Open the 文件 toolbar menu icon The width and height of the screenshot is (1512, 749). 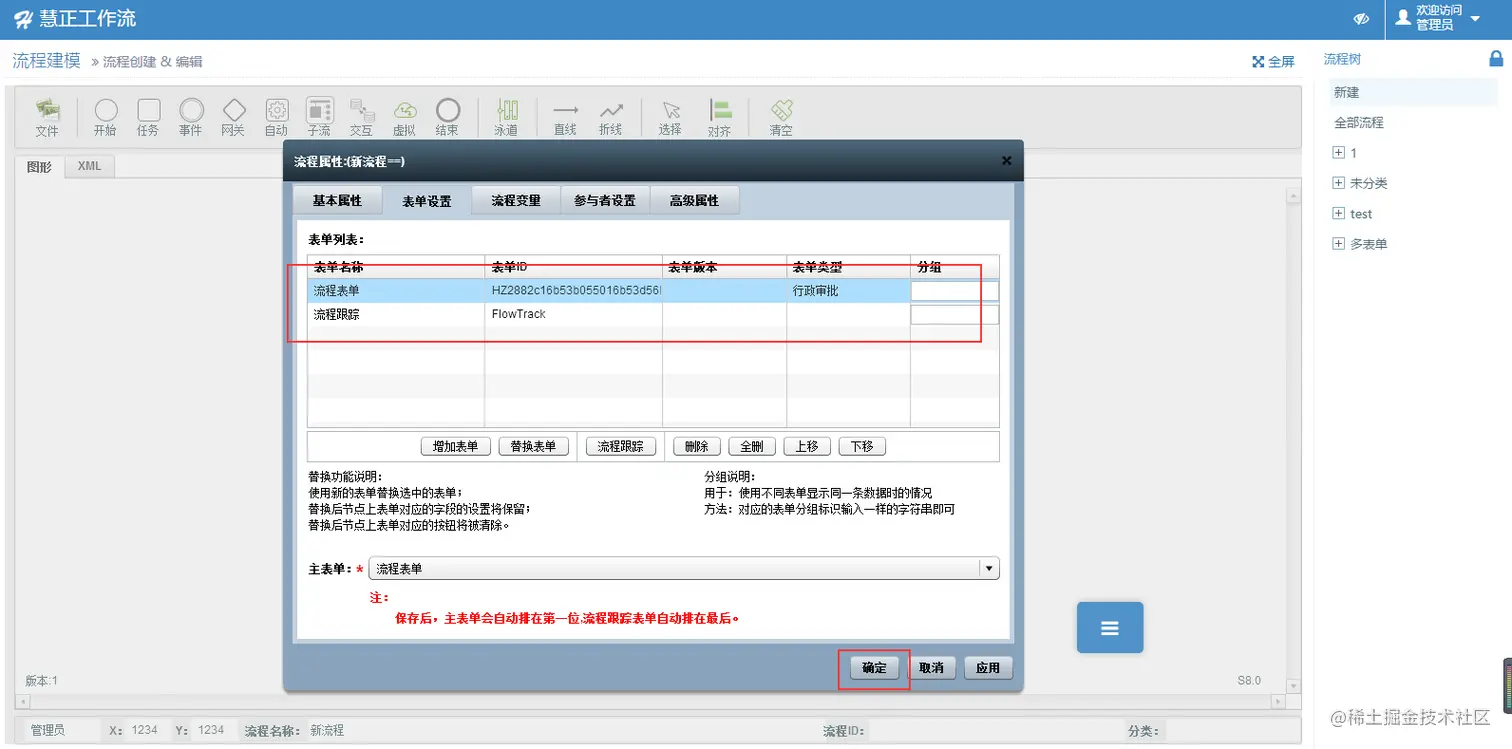click(47, 117)
